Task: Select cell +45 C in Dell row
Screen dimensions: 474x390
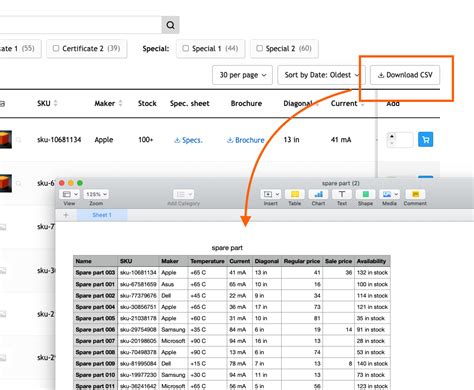Action: (207, 296)
